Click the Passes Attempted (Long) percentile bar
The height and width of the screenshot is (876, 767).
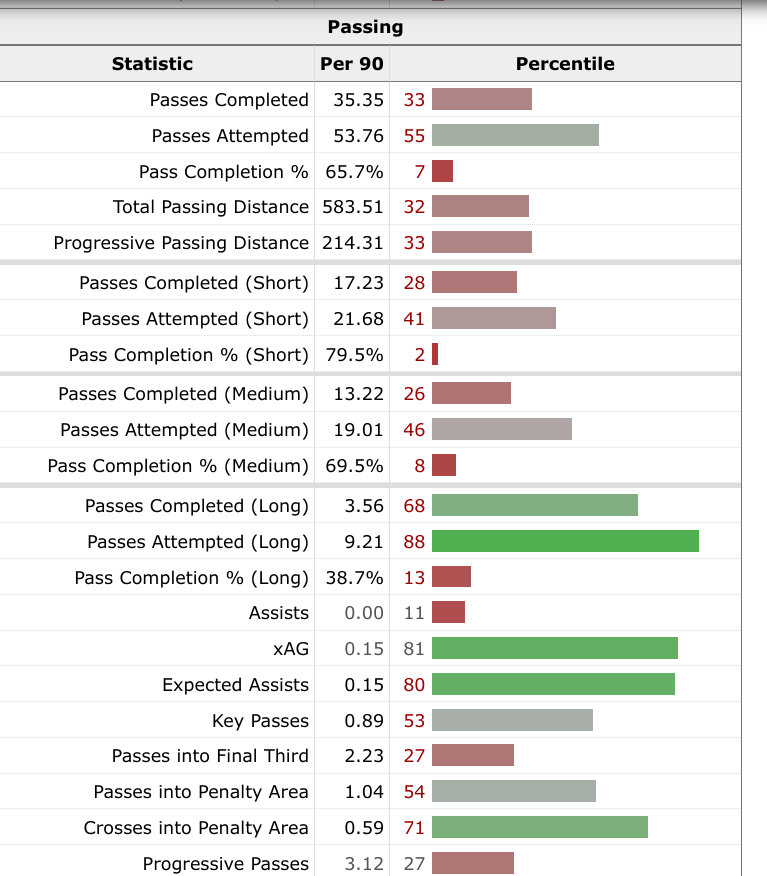click(565, 542)
